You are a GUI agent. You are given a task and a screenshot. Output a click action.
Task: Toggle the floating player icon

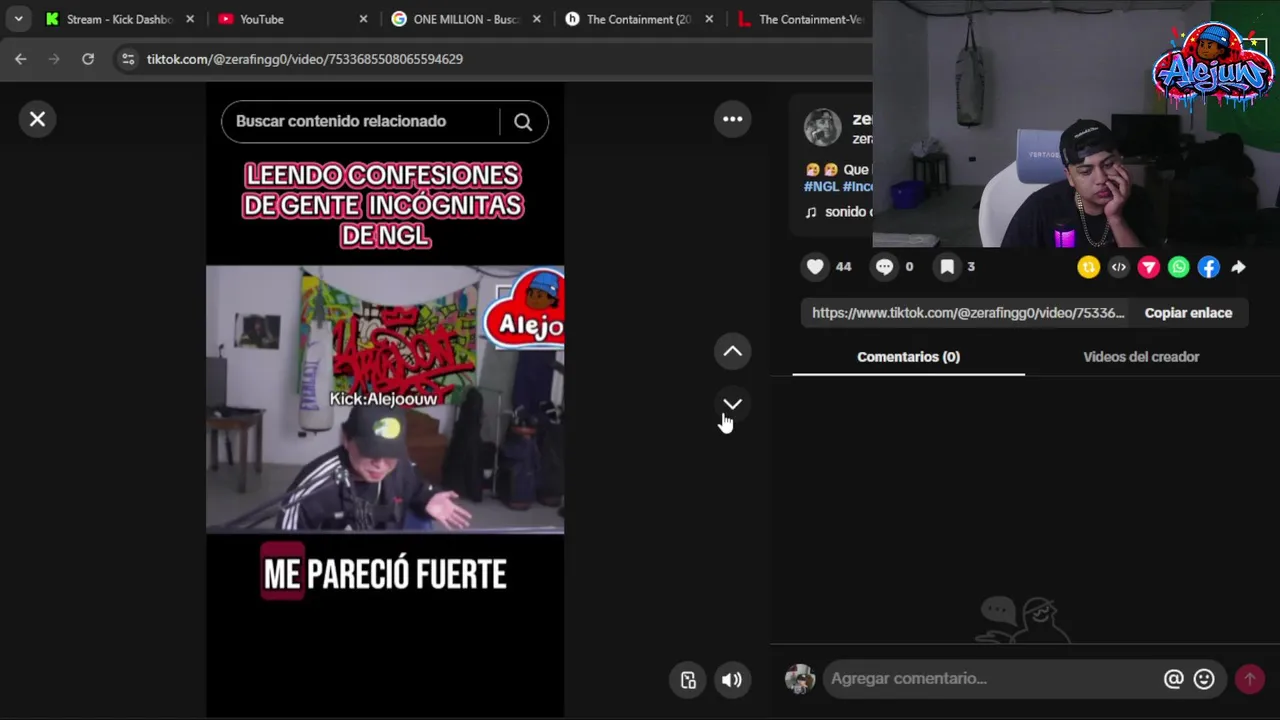tap(688, 680)
